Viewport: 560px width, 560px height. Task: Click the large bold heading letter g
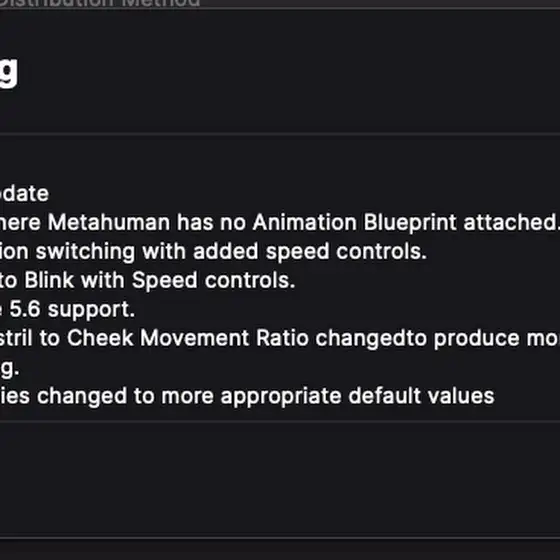9,72
